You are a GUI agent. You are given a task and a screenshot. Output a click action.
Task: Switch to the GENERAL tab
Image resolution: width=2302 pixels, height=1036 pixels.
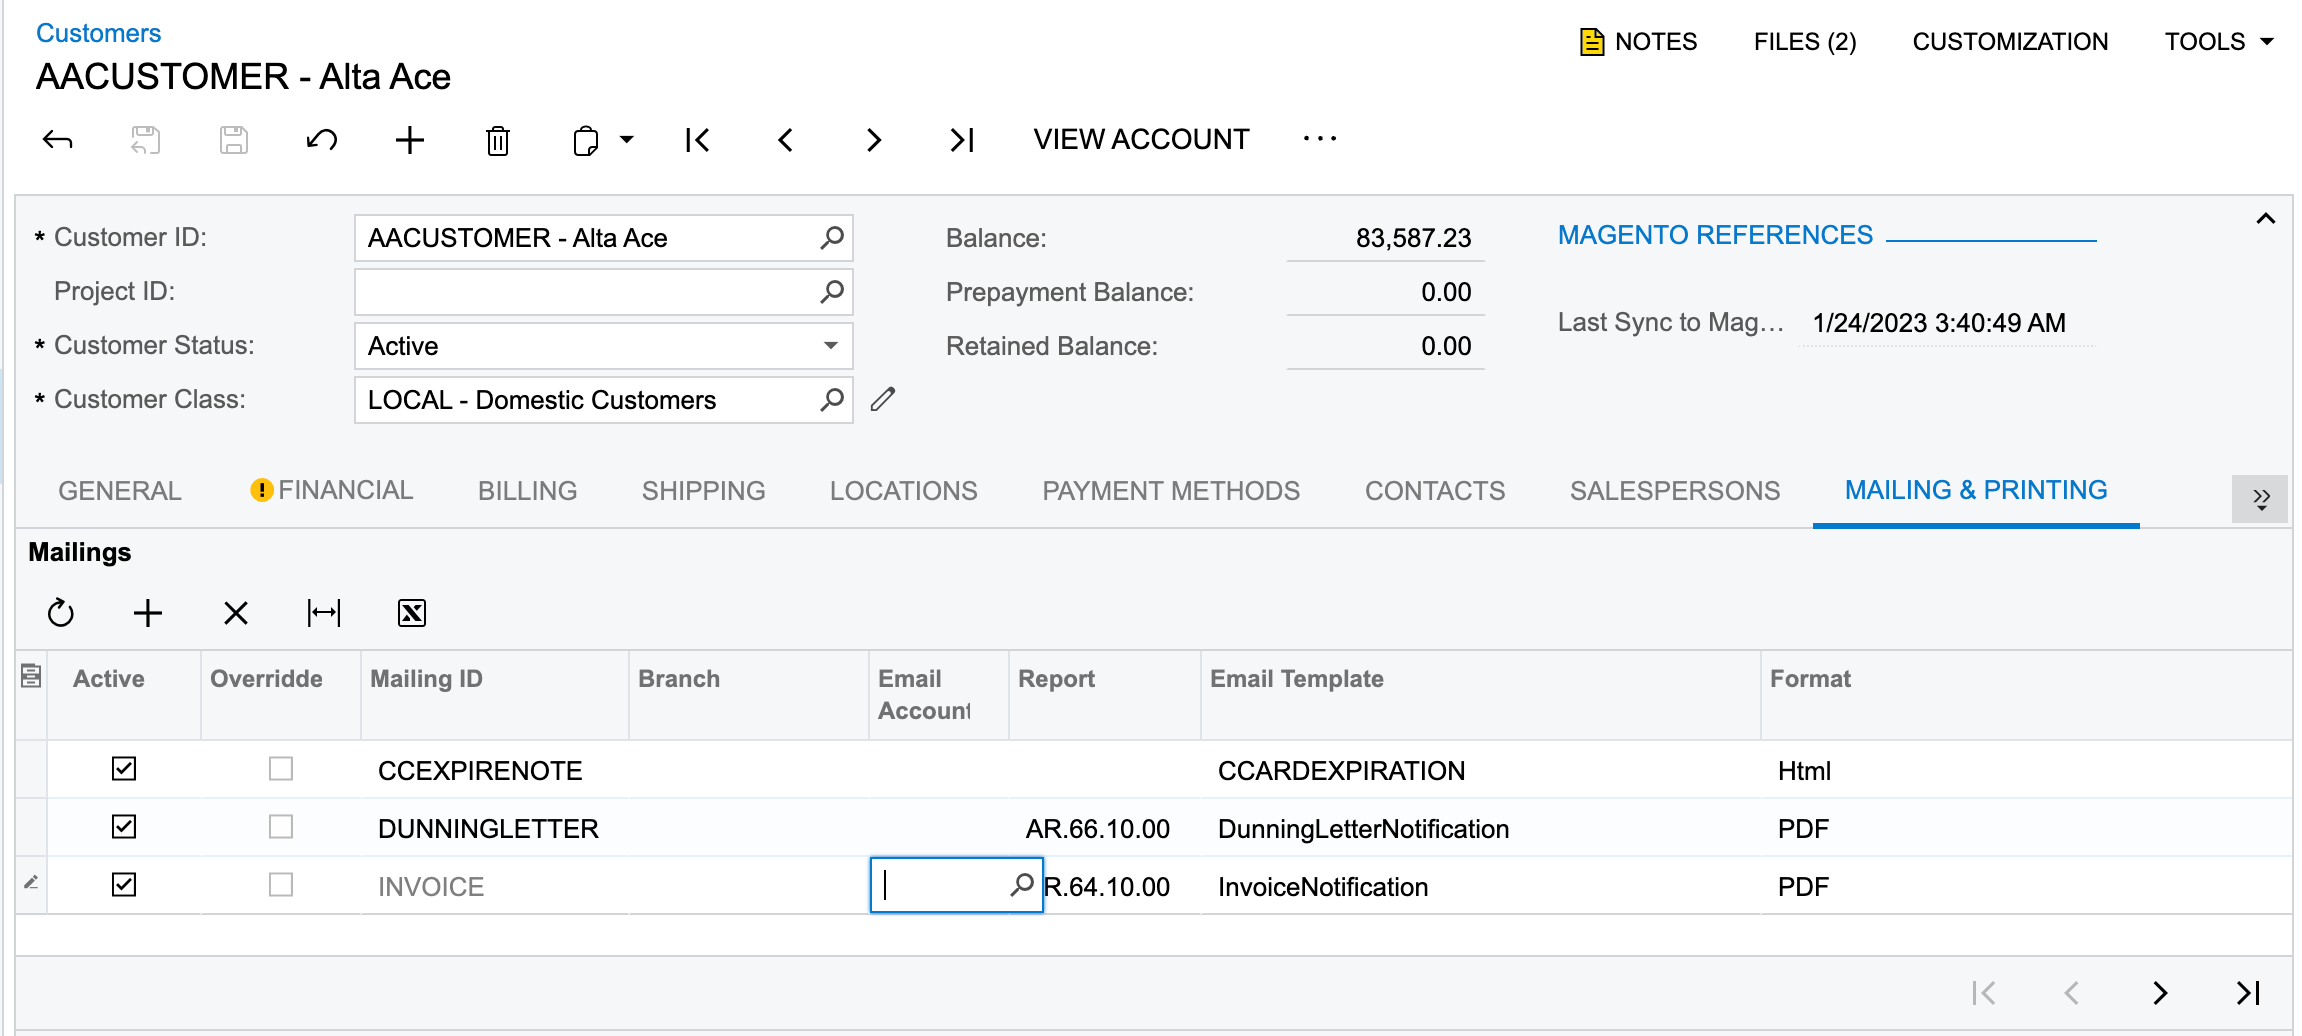pos(120,491)
